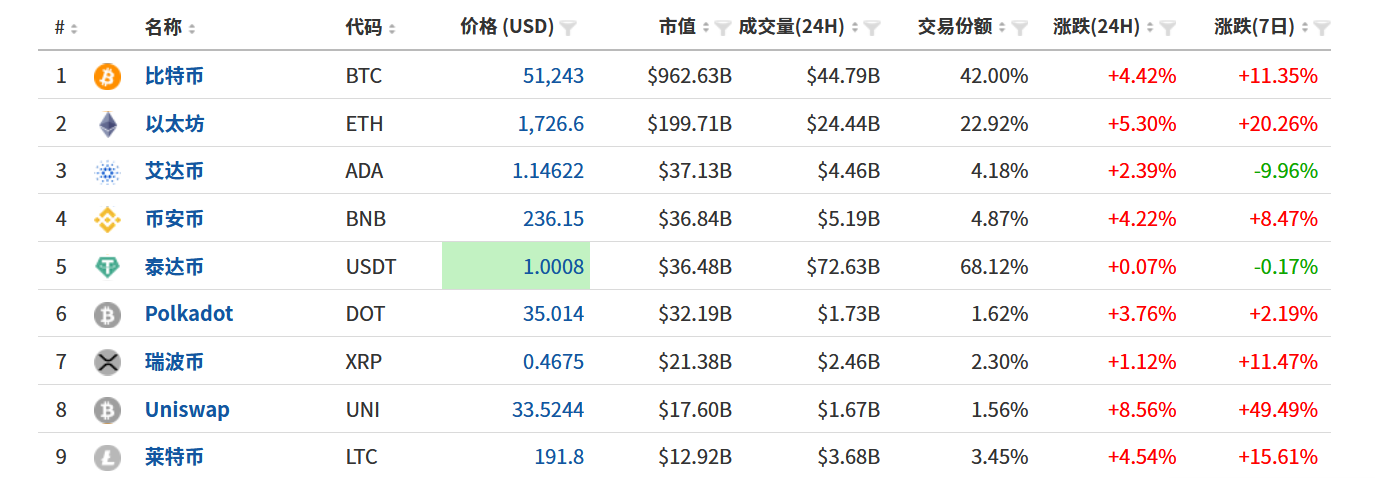1375x478 pixels.
Task: Click the USDT Tether coin icon
Action: point(107,267)
